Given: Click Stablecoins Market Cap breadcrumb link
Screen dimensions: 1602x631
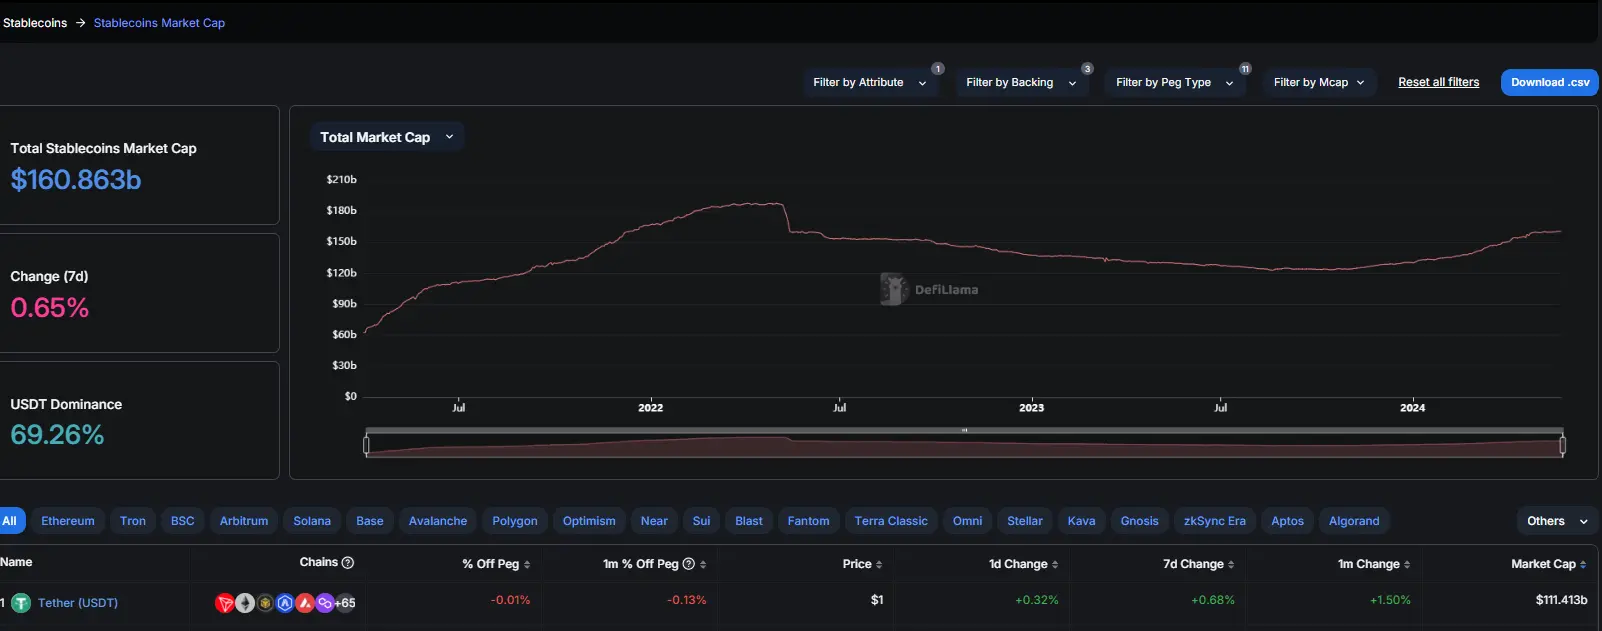Looking at the screenshot, I should pos(159,23).
